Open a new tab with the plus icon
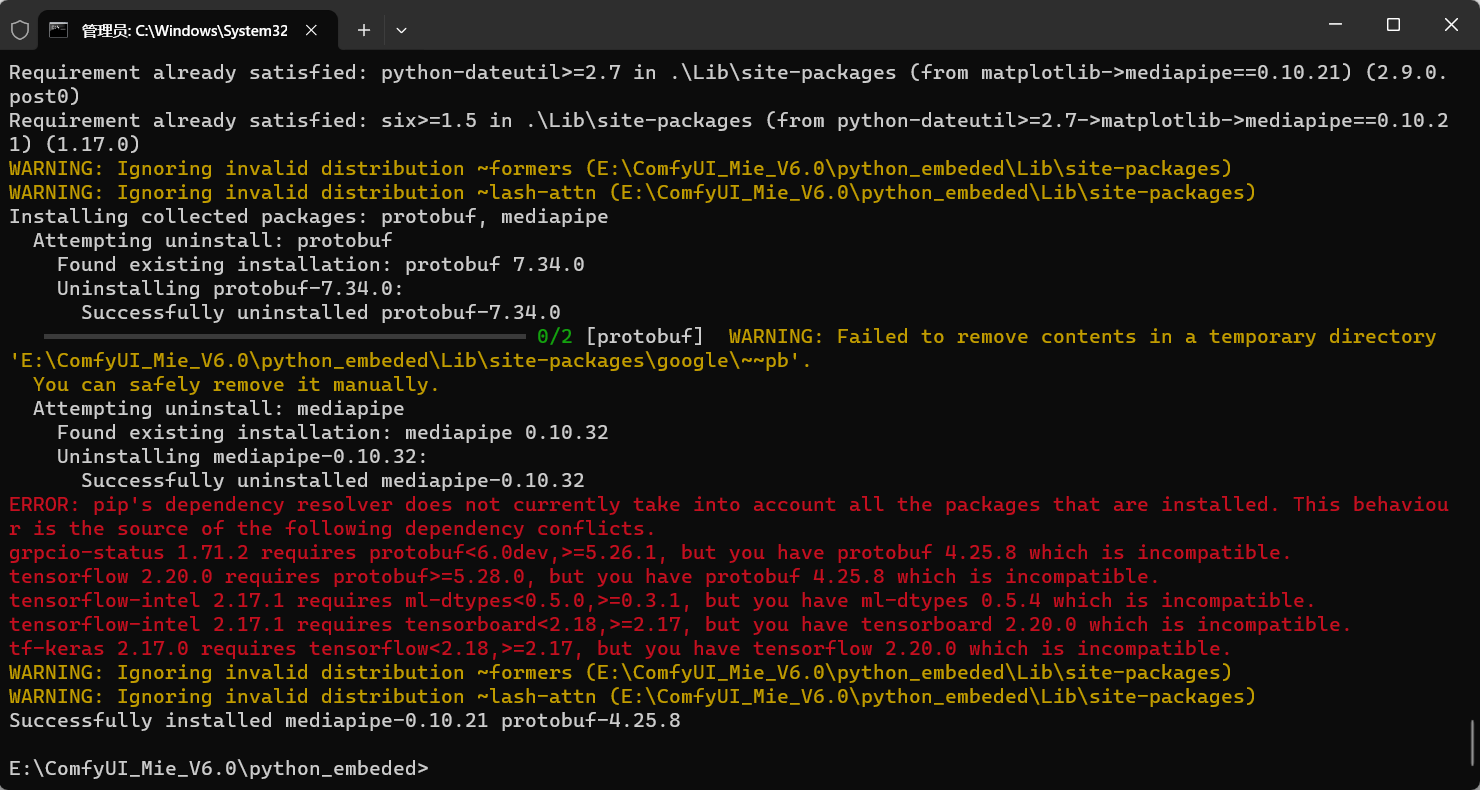Image resolution: width=1480 pixels, height=790 pixels. pos(364,30)
